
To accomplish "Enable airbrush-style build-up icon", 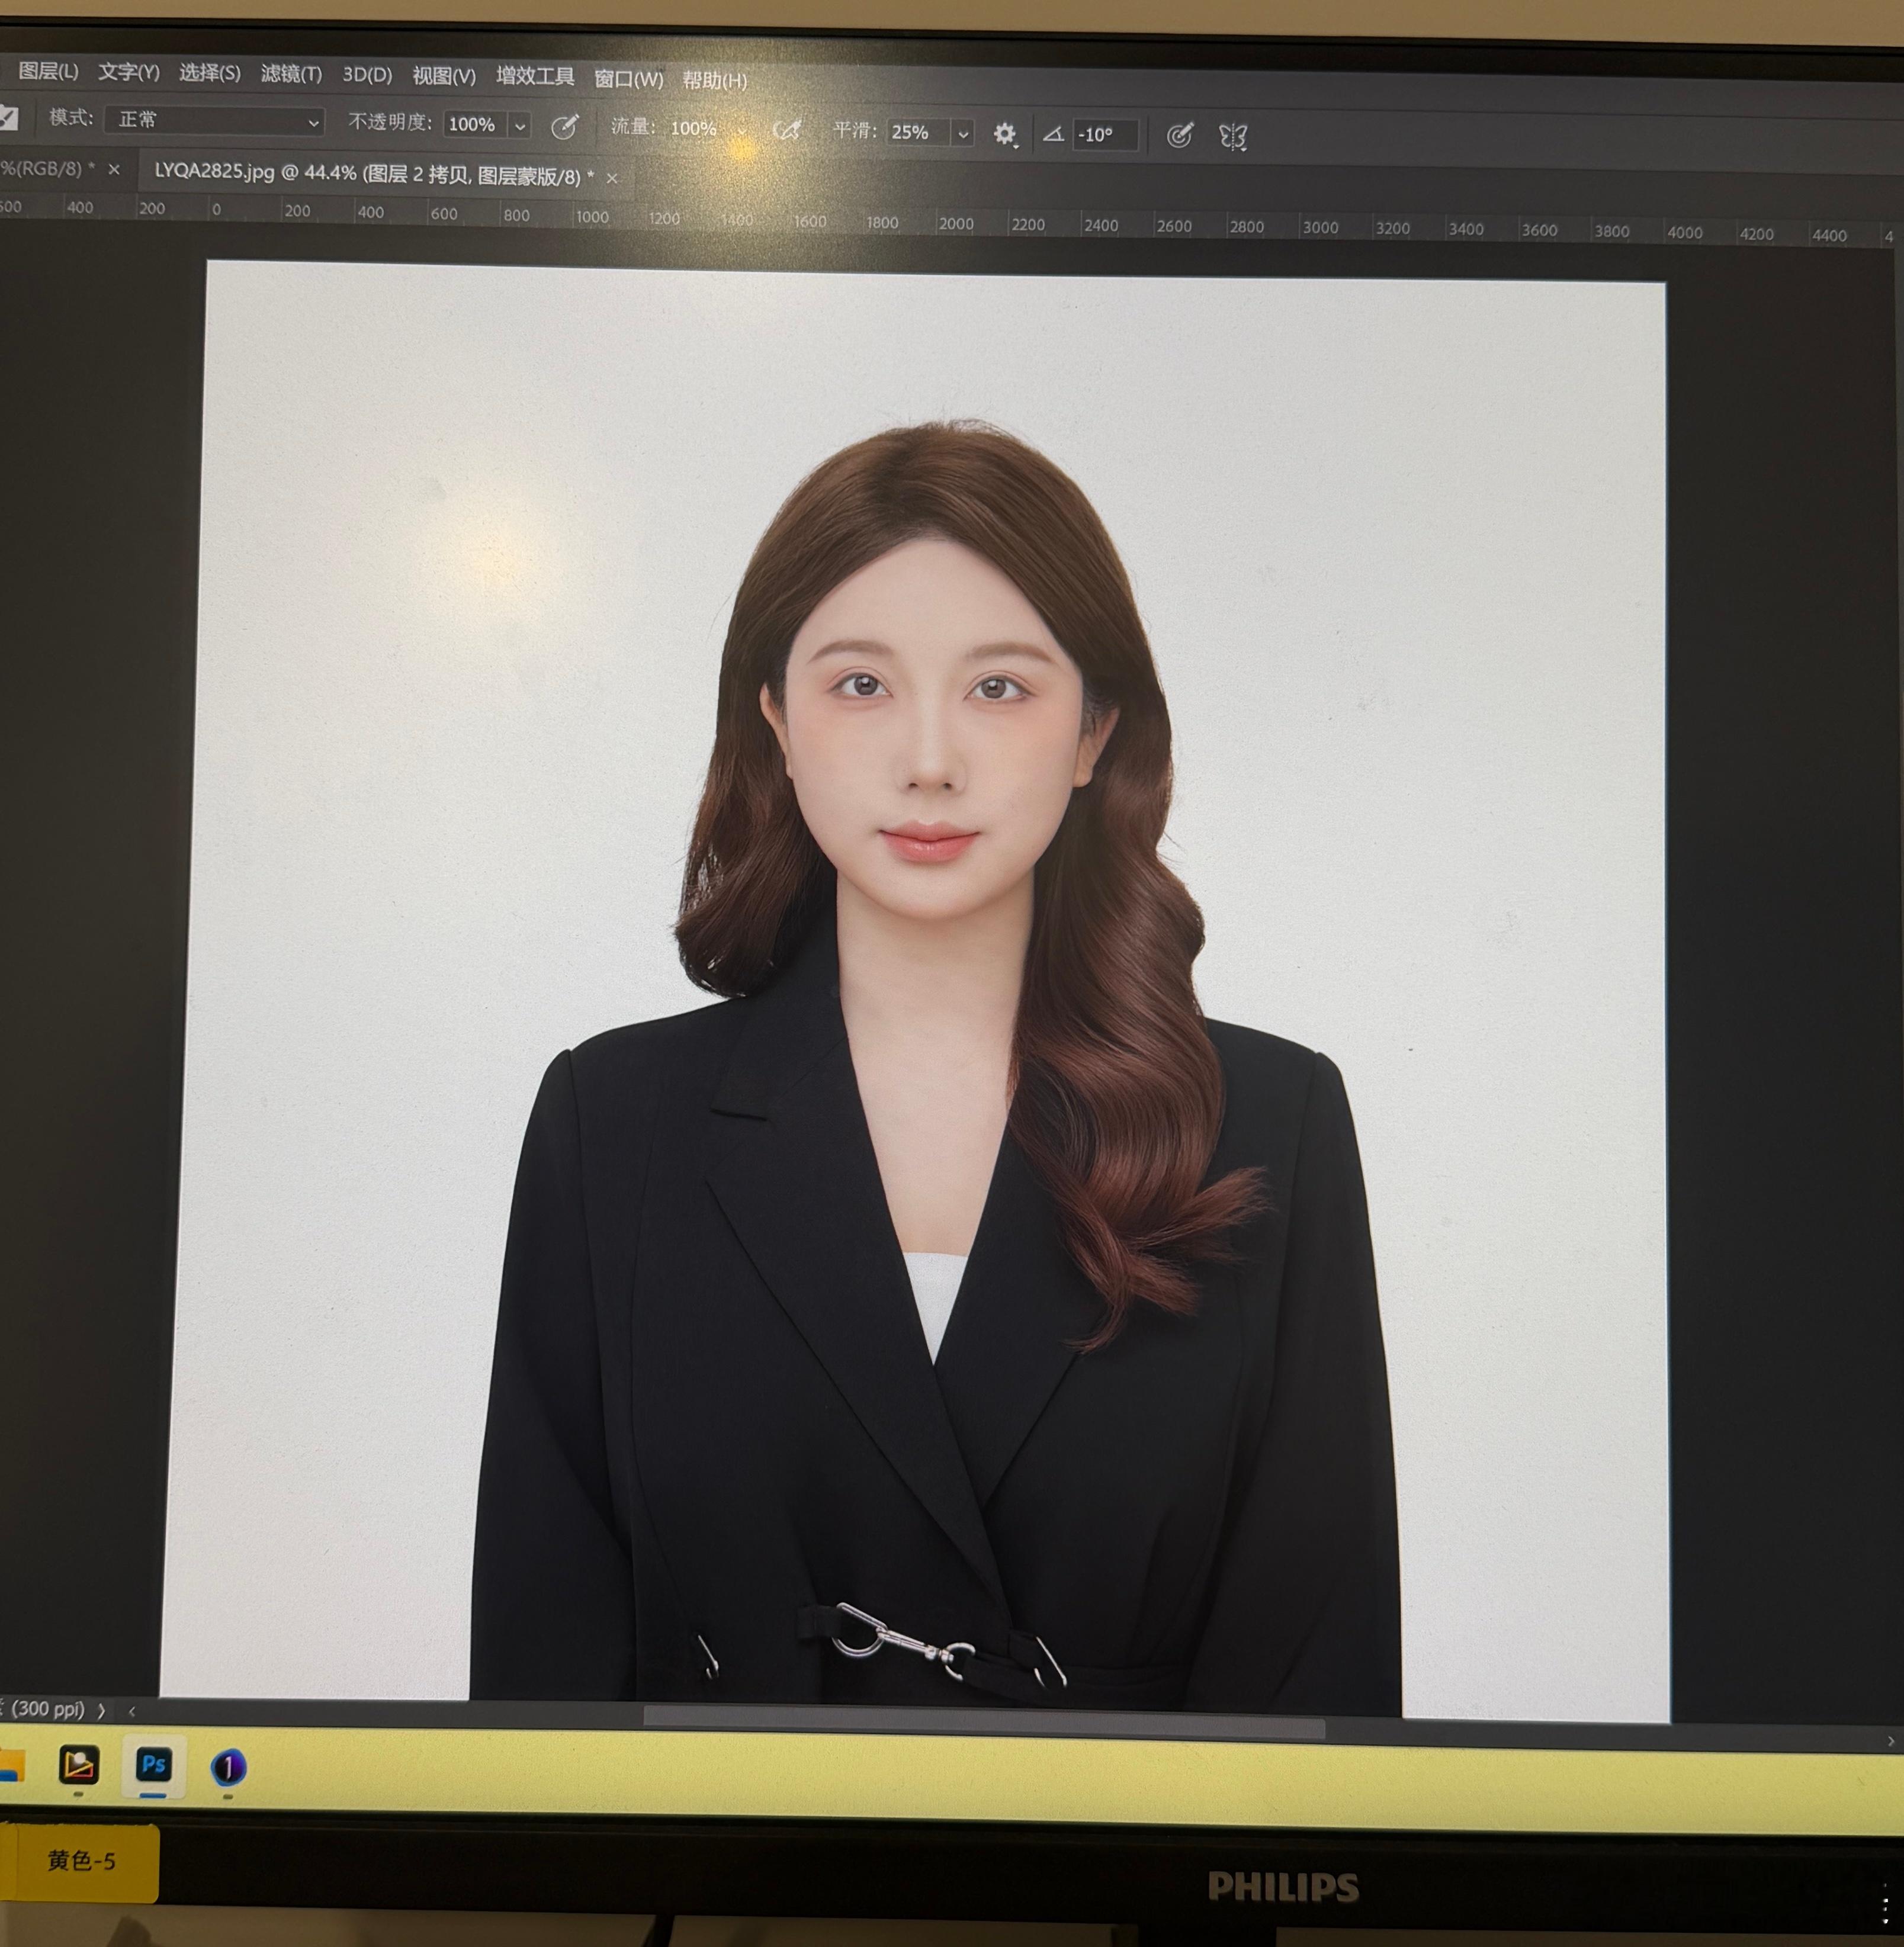I will click(x=787, y=130).
